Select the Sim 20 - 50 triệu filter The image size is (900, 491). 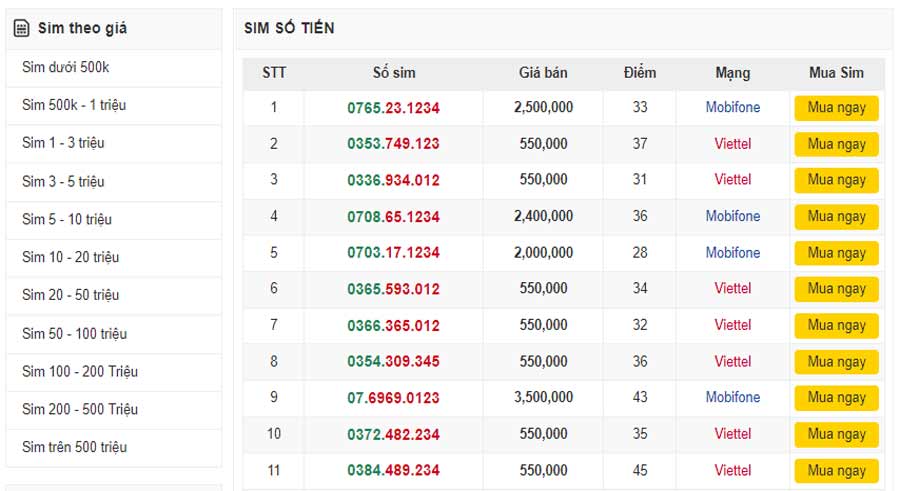[70, 295]
